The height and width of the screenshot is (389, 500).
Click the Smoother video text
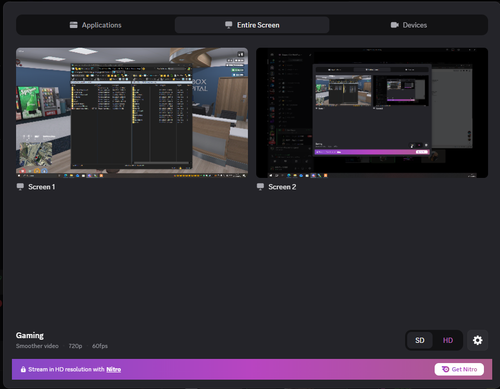click(37, 346)
